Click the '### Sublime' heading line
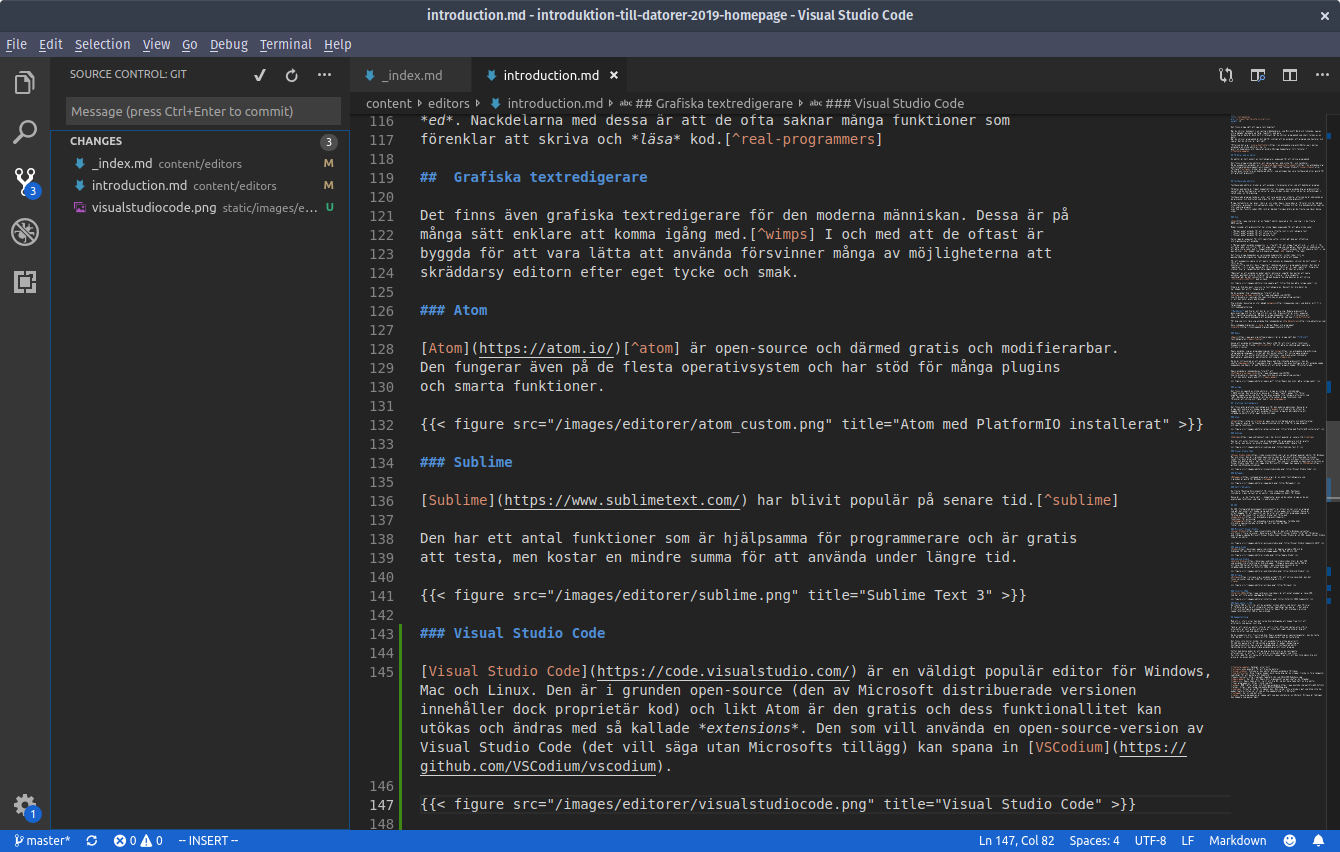This screenshot has height=852, width=1340. coord(466,462)
